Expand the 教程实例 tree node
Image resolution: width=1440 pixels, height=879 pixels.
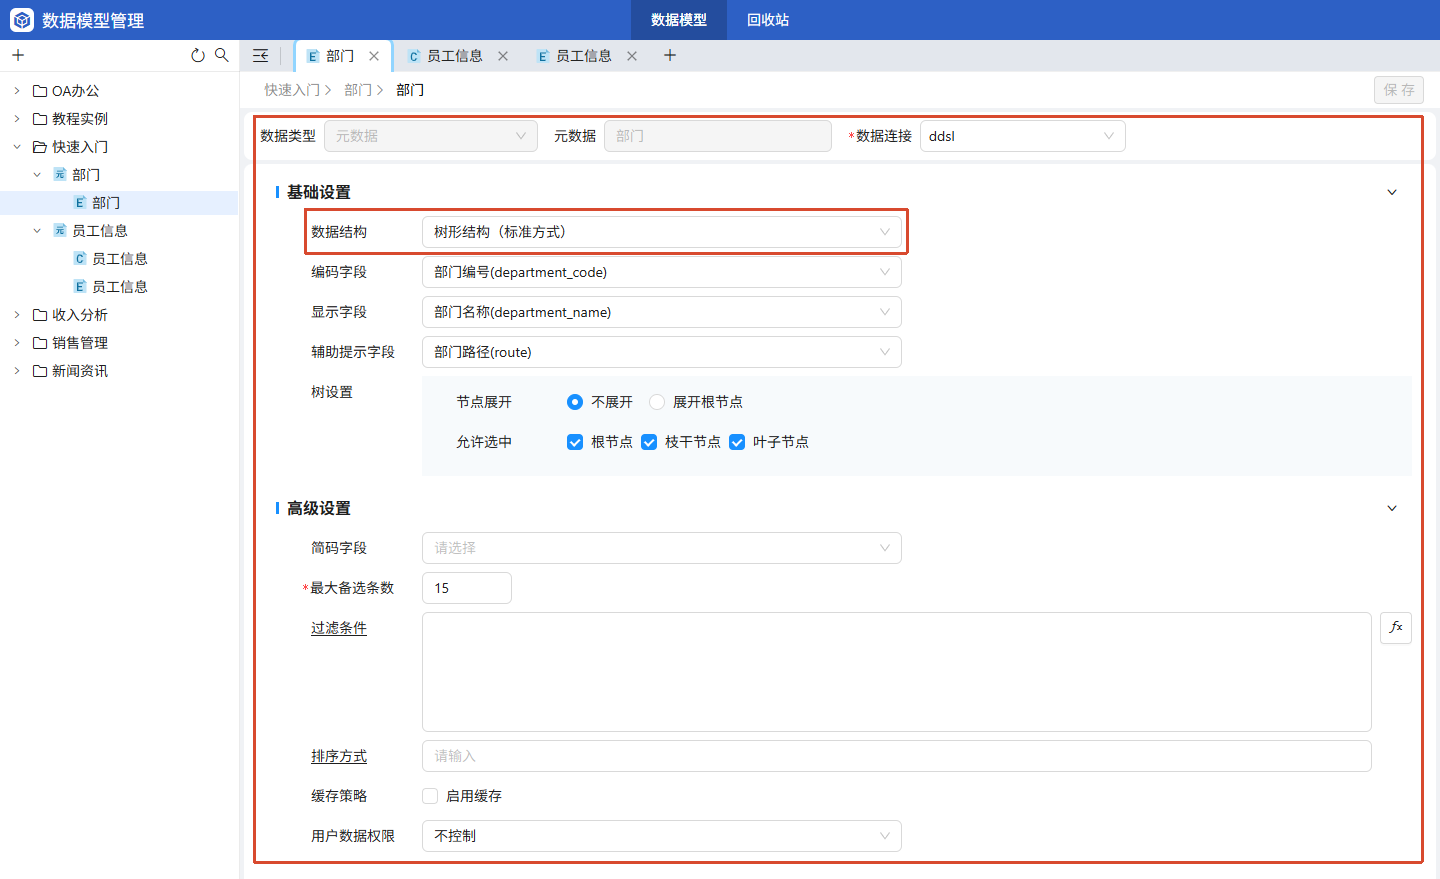coord(17,119)
